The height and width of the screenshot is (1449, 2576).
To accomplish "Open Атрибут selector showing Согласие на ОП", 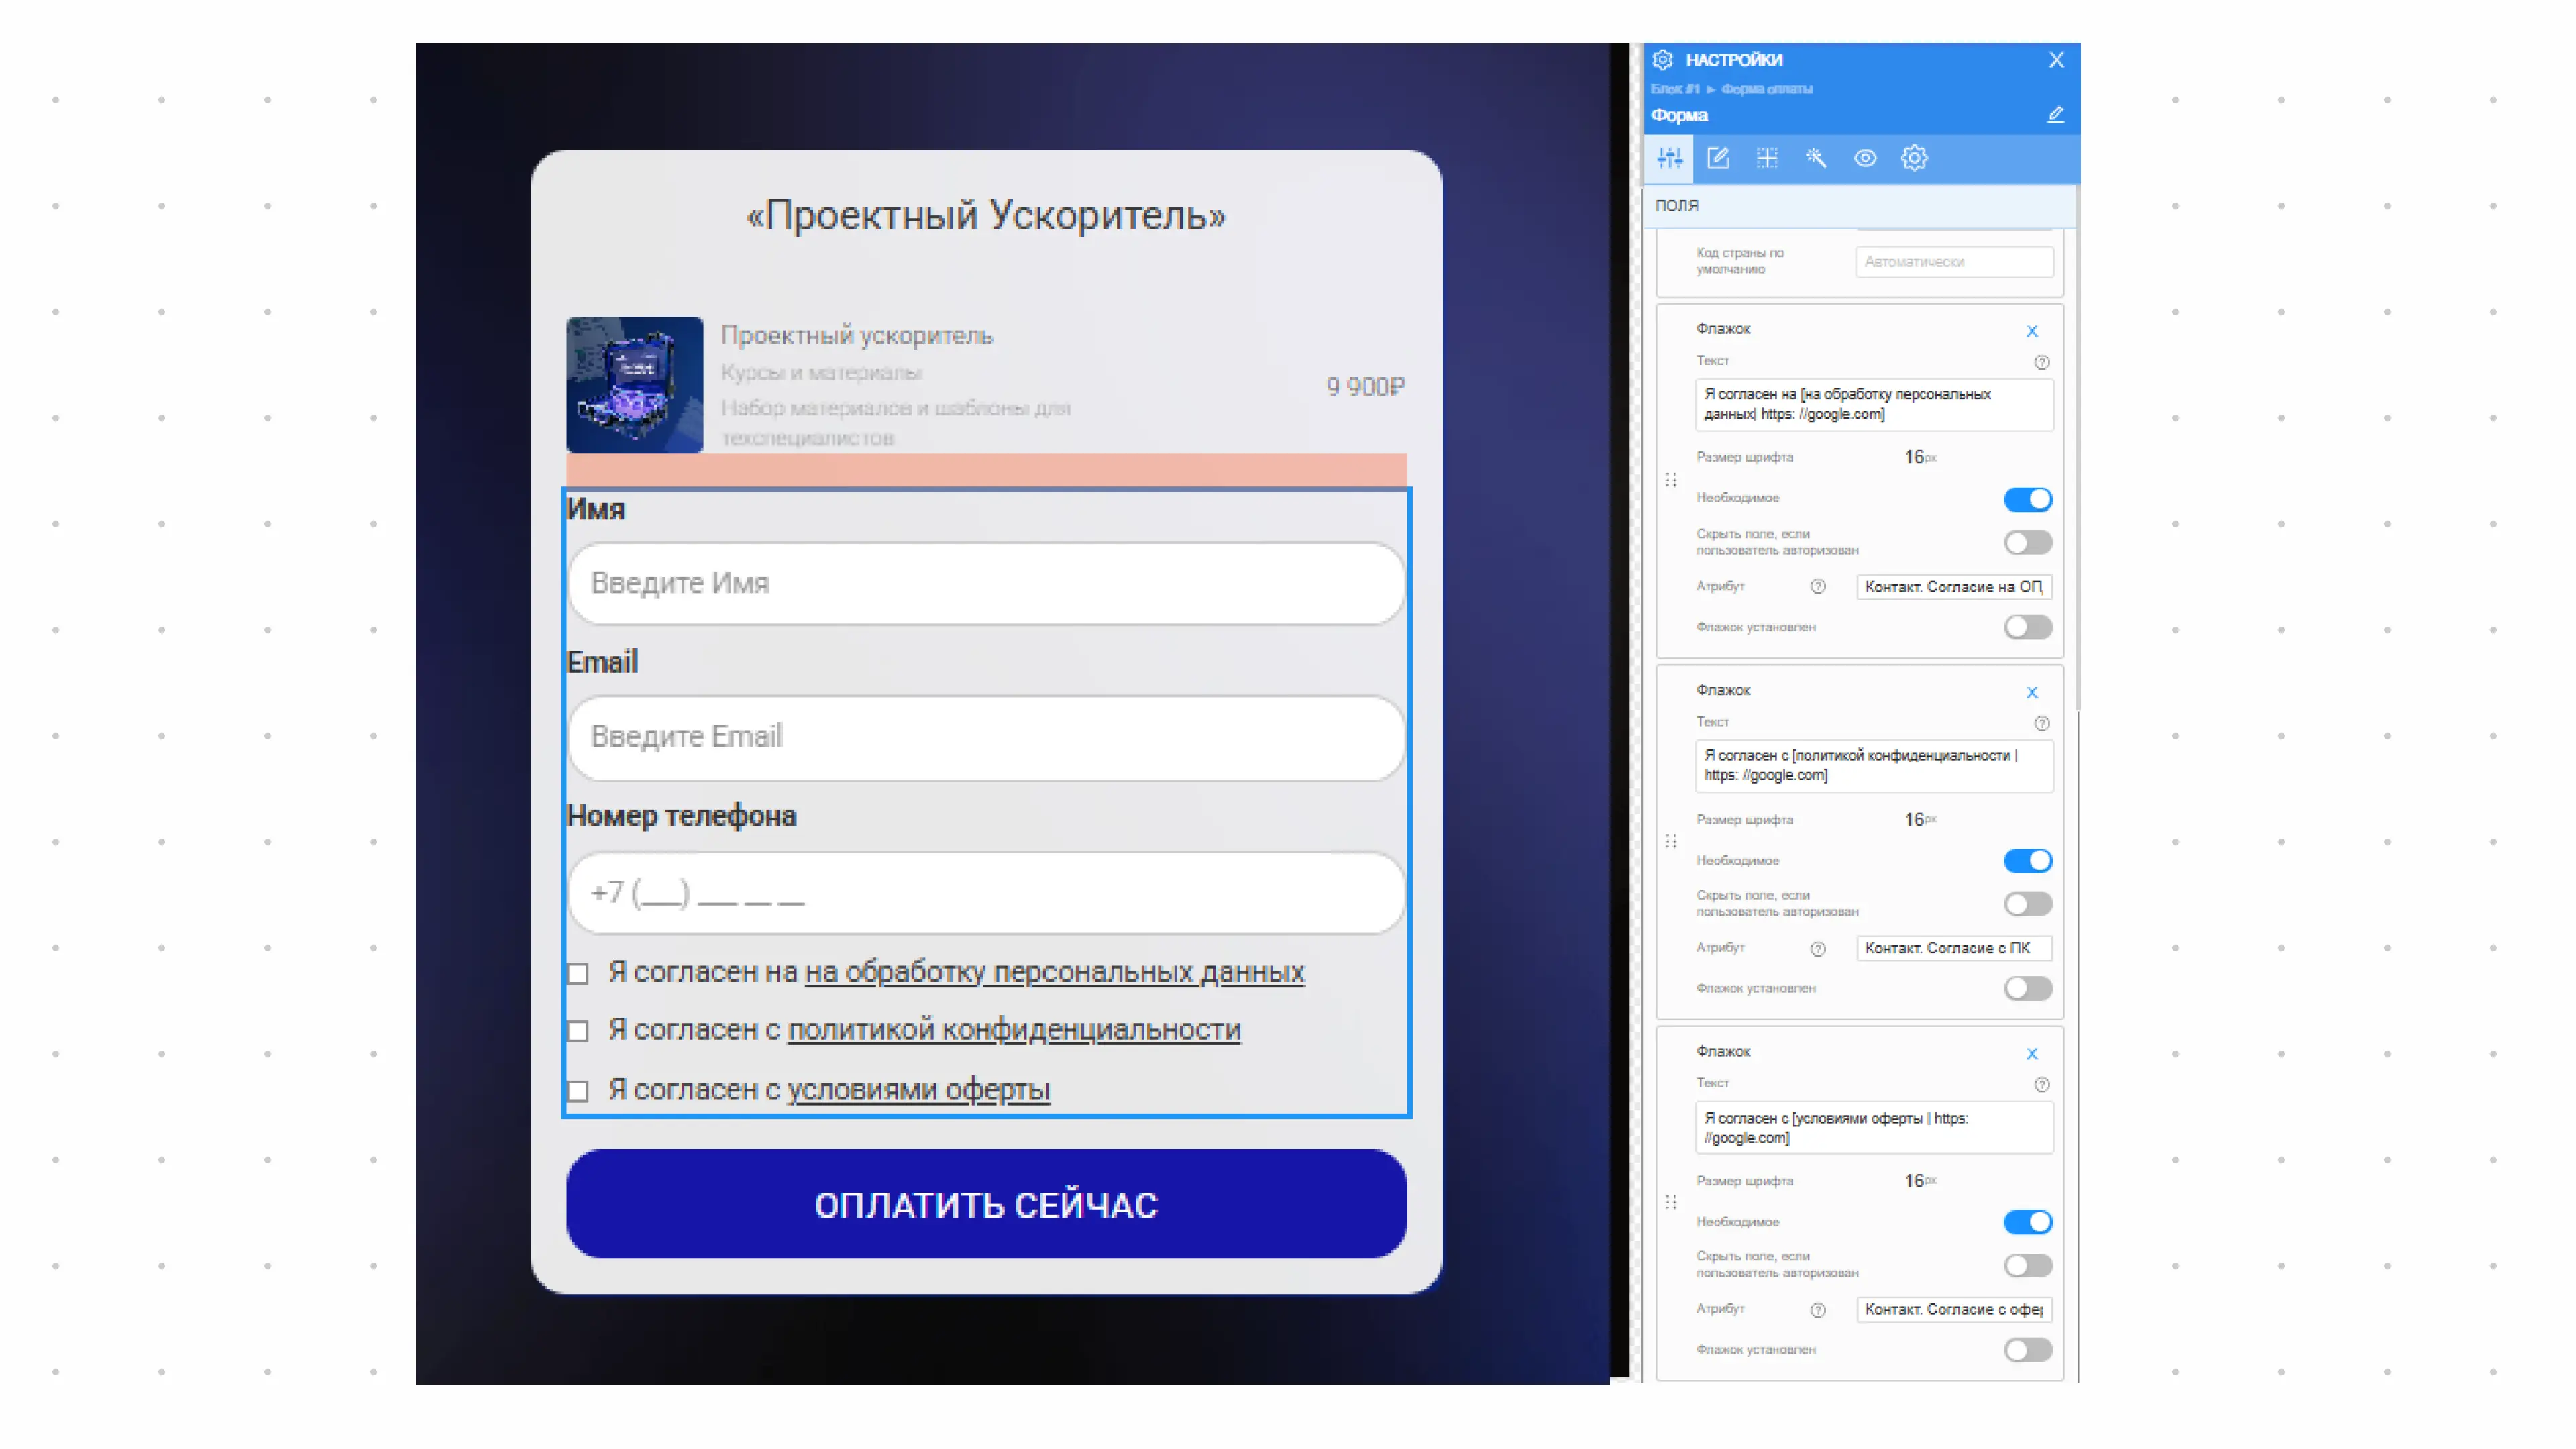I will (x=1954, y=587).
